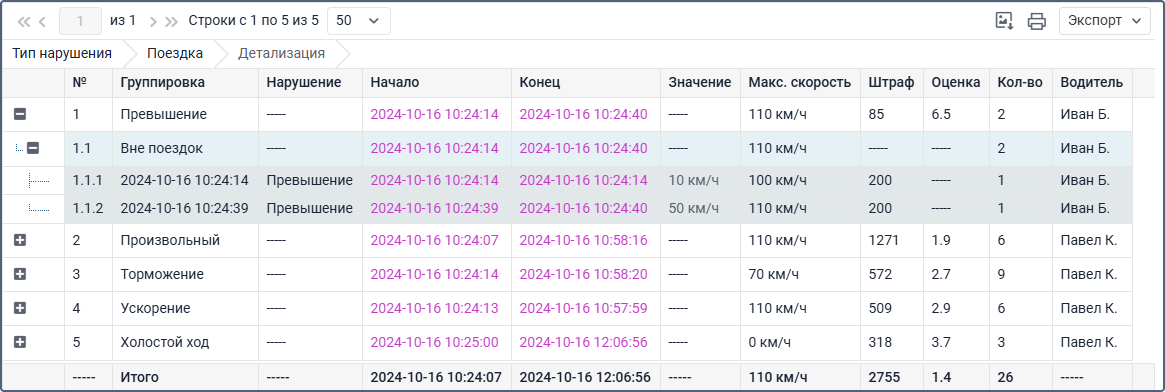Select the Произвольный cell

click(x=185, y=241)
